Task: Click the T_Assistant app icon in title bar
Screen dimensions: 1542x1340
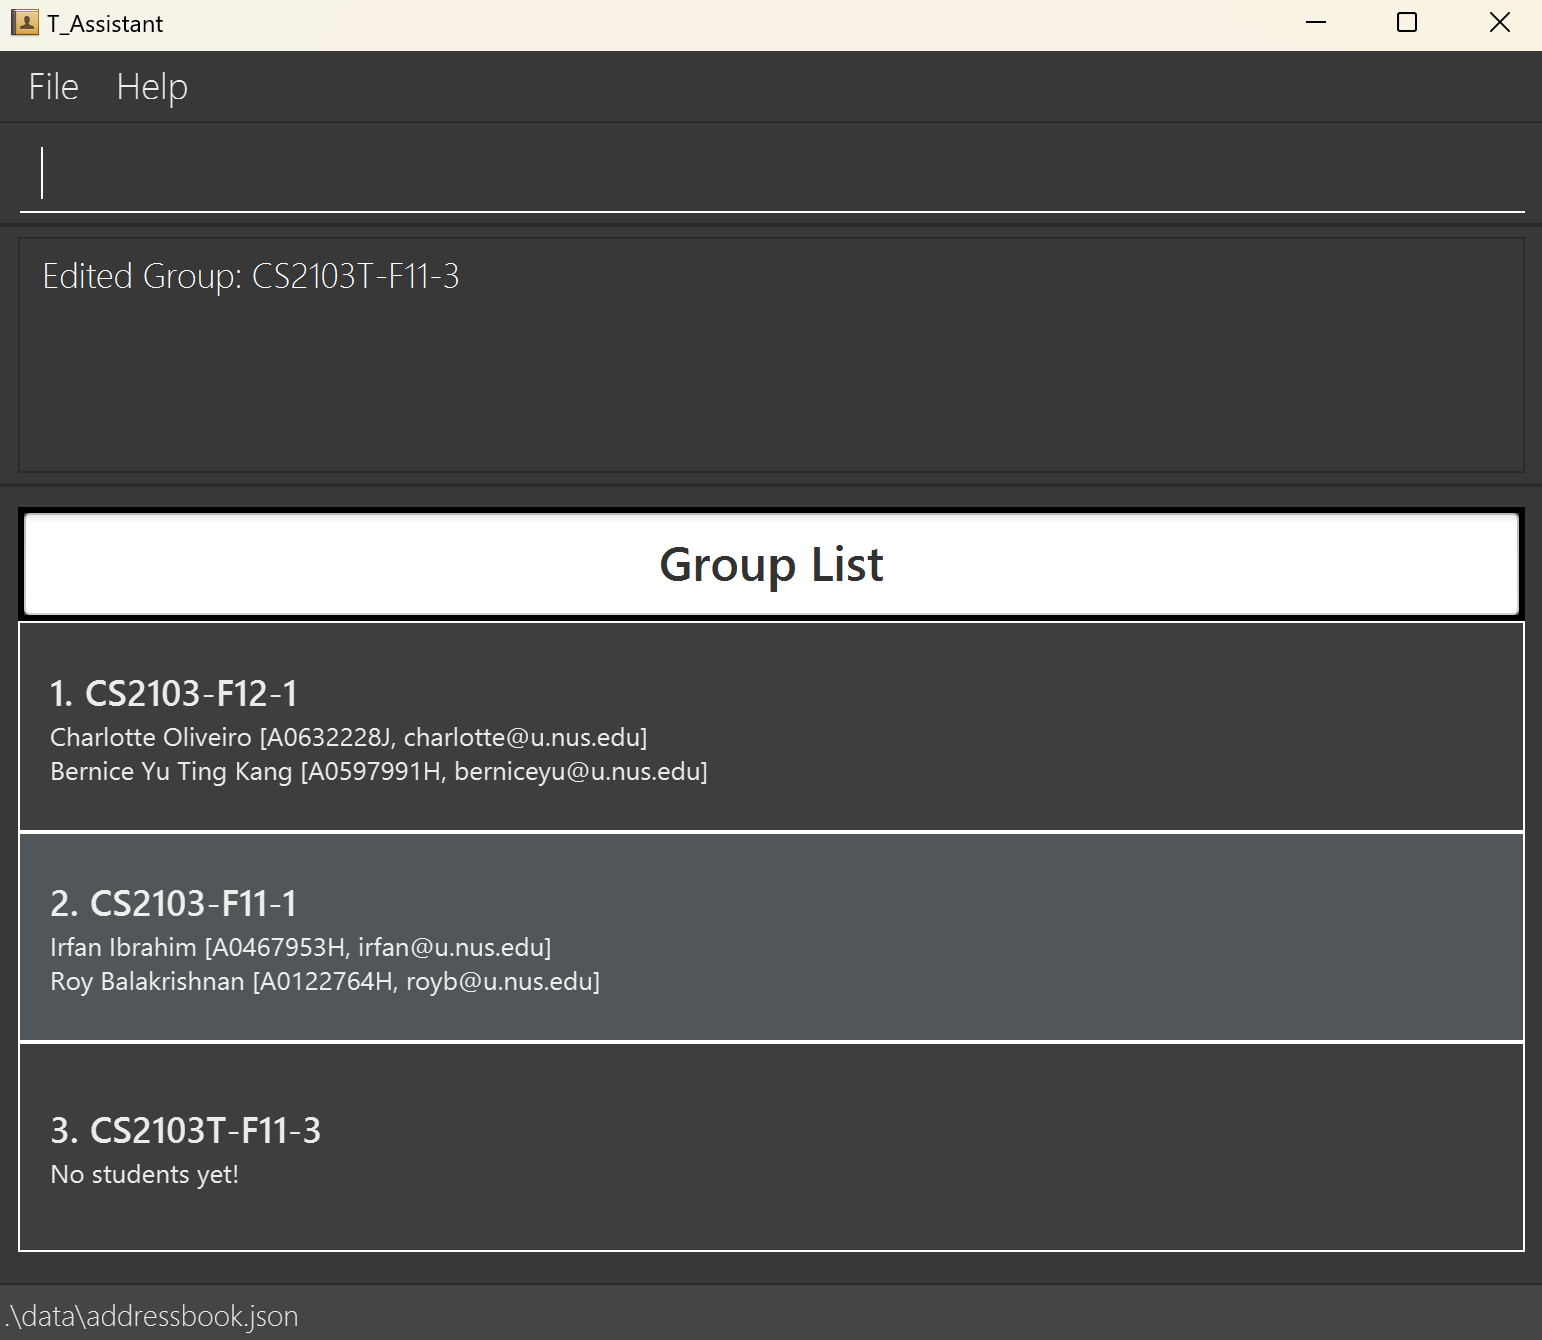Action: pos(24,23)
